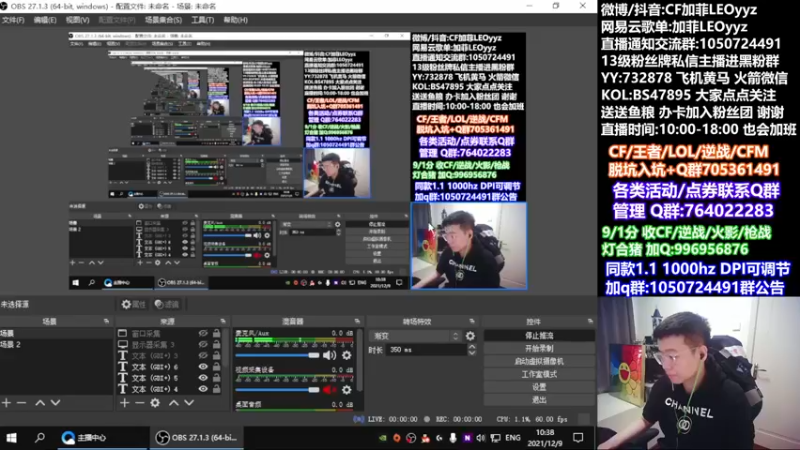Click the 麦克风/Aux volume slider
Image resolution: width=800 pixels, height=450 pixels.
[277, 355]
